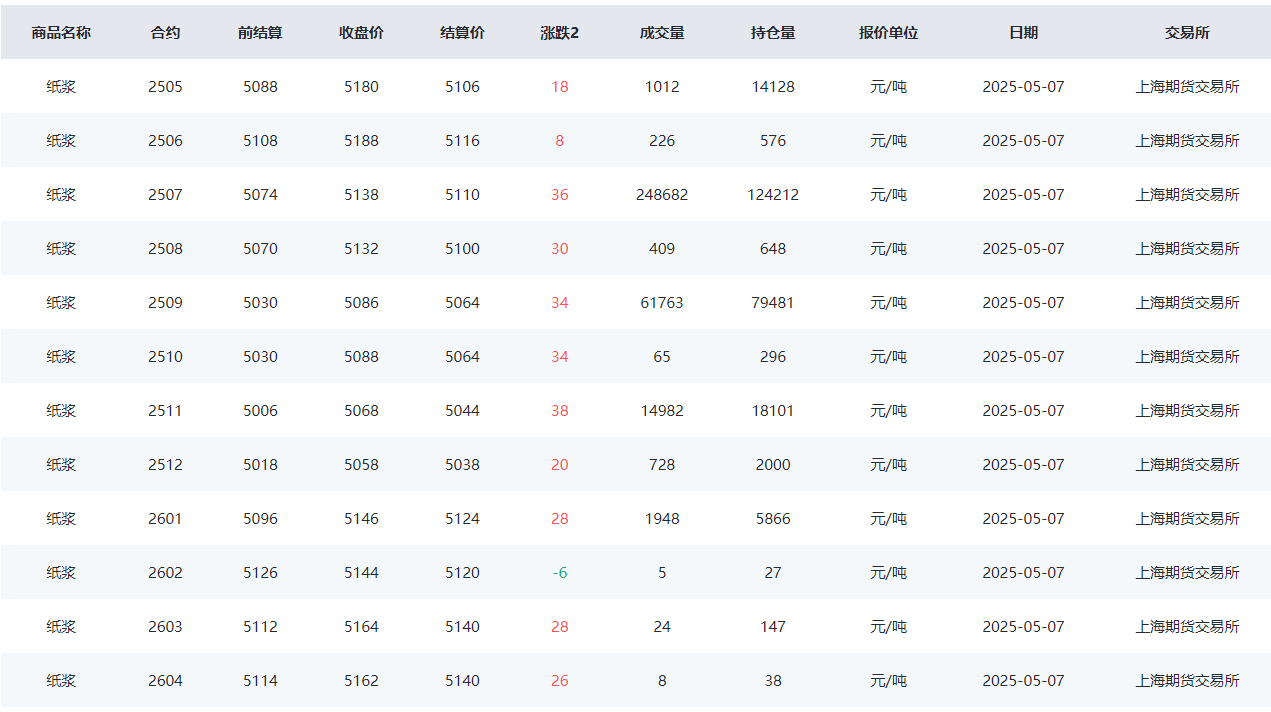The image size is (1271, 712).
Task: Click previous settlement value 5070
Action: click(260, 249)
